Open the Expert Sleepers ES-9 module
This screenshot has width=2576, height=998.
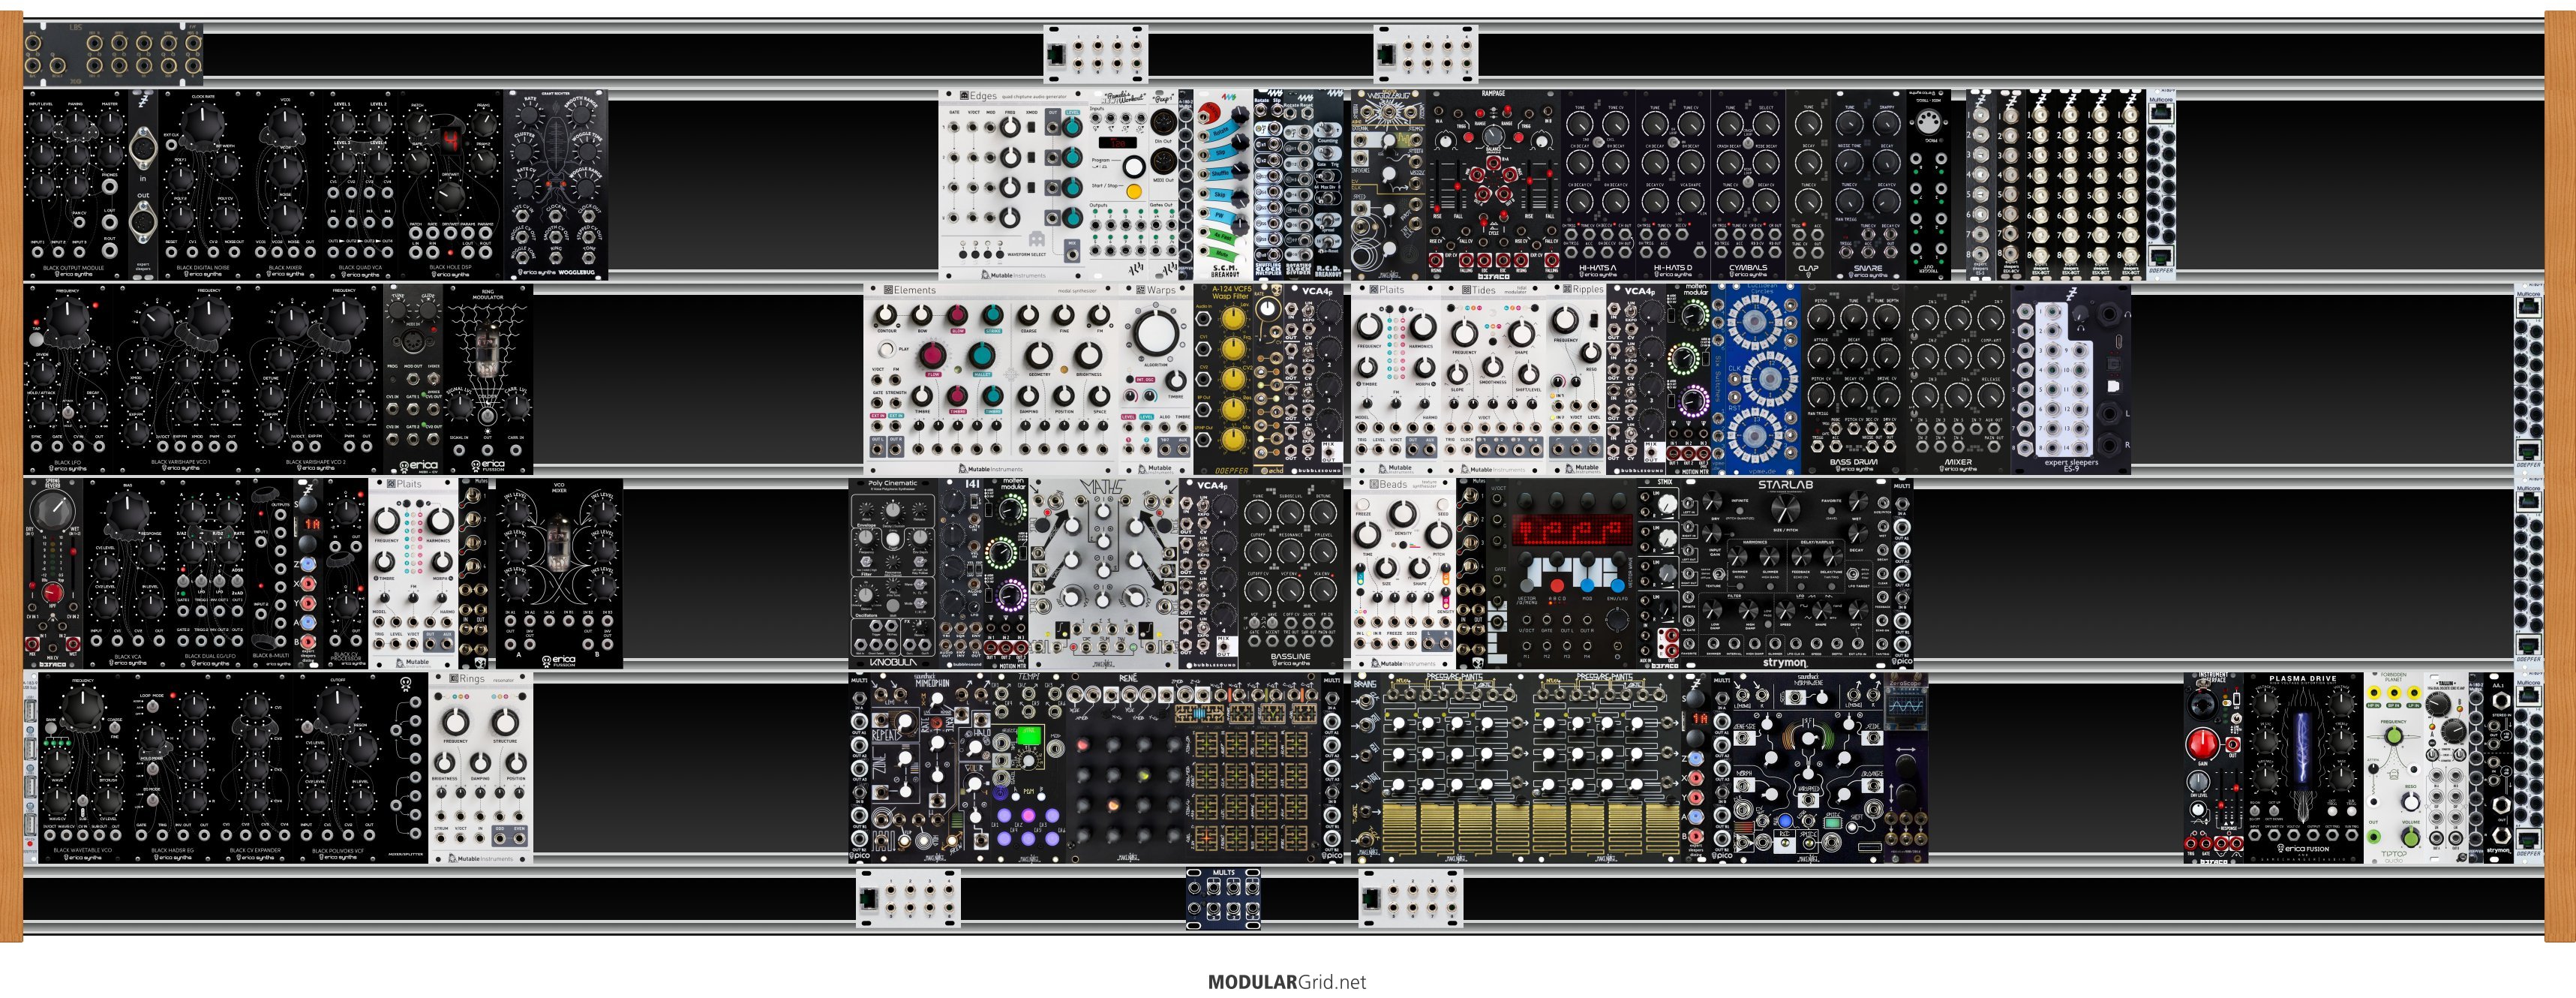click(2071, 379)
